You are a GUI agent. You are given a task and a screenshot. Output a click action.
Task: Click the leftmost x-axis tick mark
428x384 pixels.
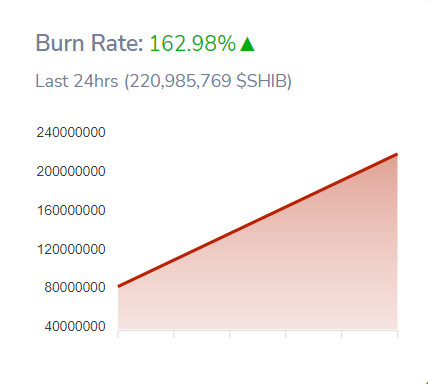118,334
